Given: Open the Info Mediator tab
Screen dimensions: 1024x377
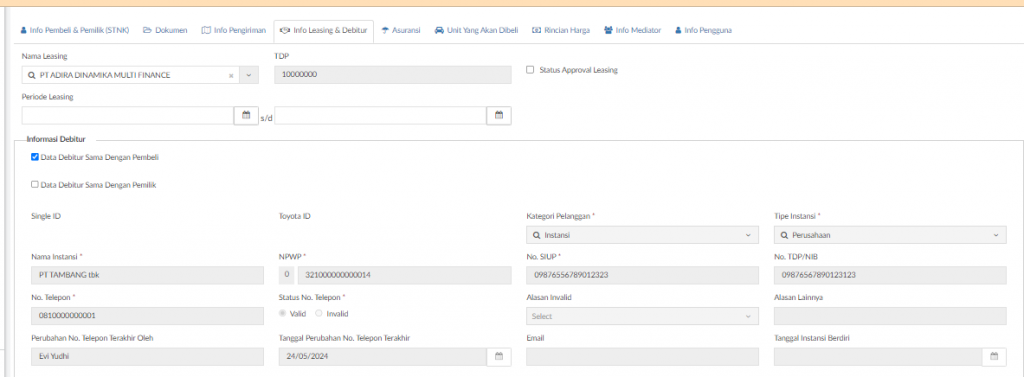Looking at the screenshot, I should (x=632, y=31).
